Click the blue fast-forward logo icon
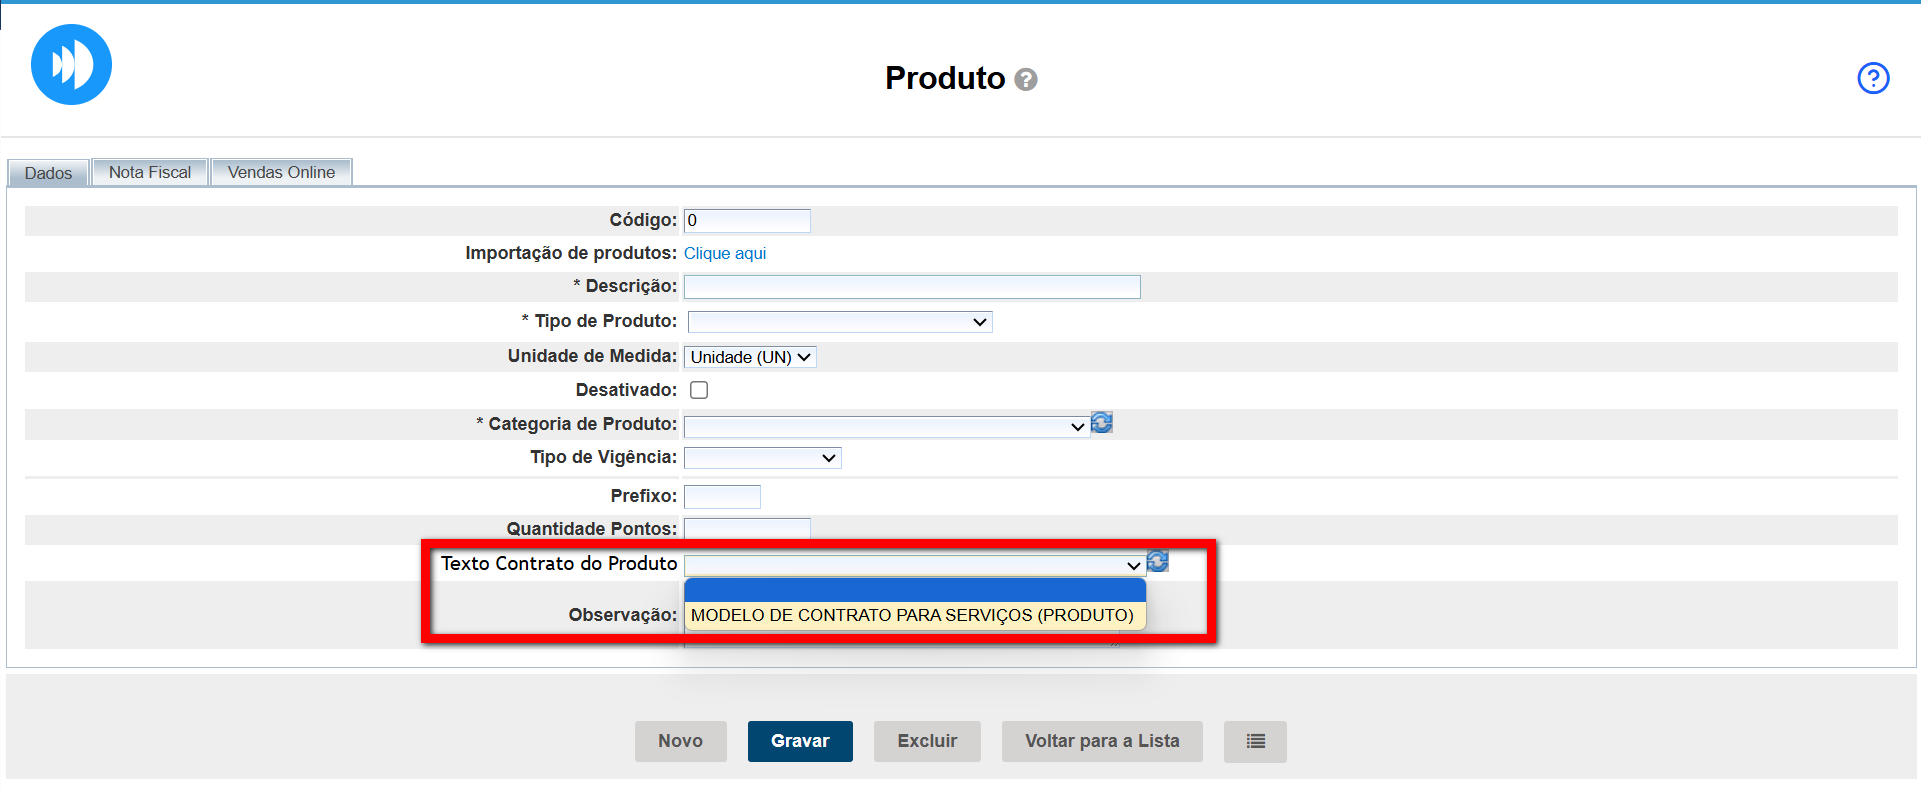 [x=71, y=65]
